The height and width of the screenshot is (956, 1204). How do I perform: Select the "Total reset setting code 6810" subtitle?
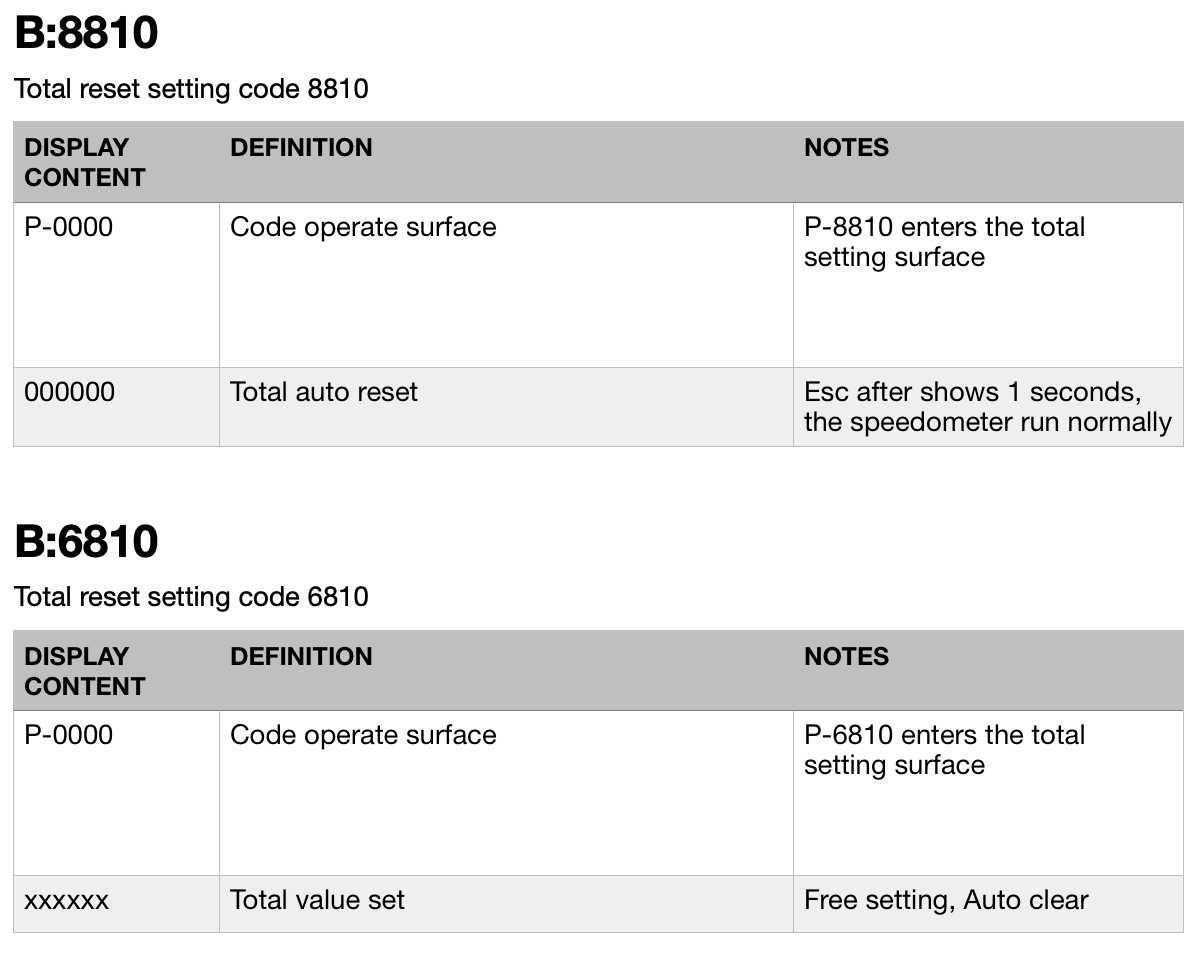coord(191,597)
